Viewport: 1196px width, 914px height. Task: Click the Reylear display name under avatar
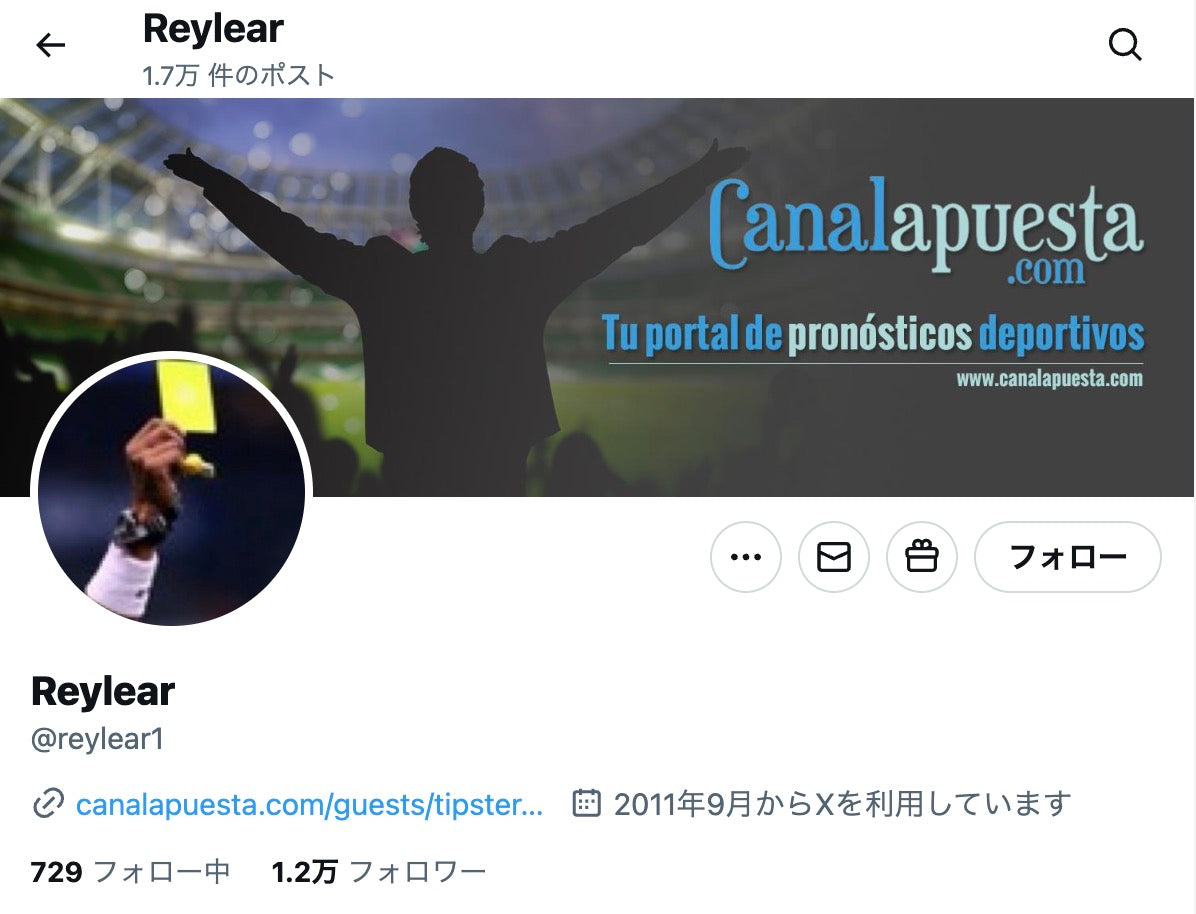coord(103,692)
